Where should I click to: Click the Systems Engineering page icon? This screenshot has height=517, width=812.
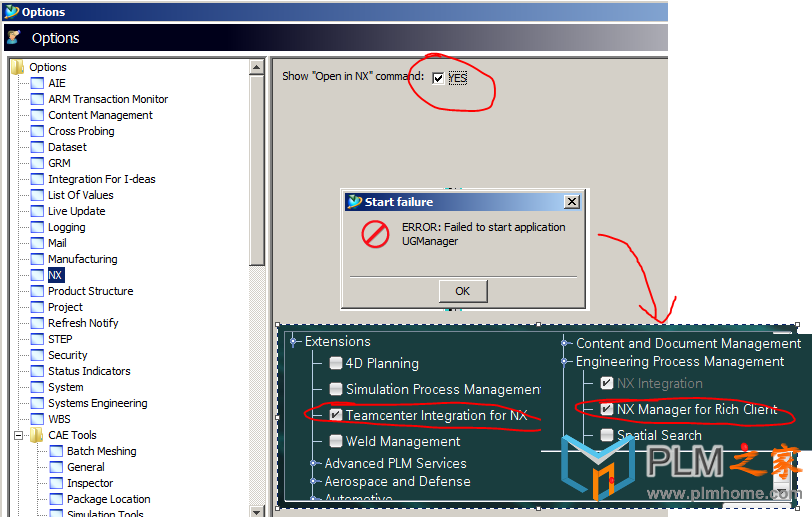pos(37,403)
